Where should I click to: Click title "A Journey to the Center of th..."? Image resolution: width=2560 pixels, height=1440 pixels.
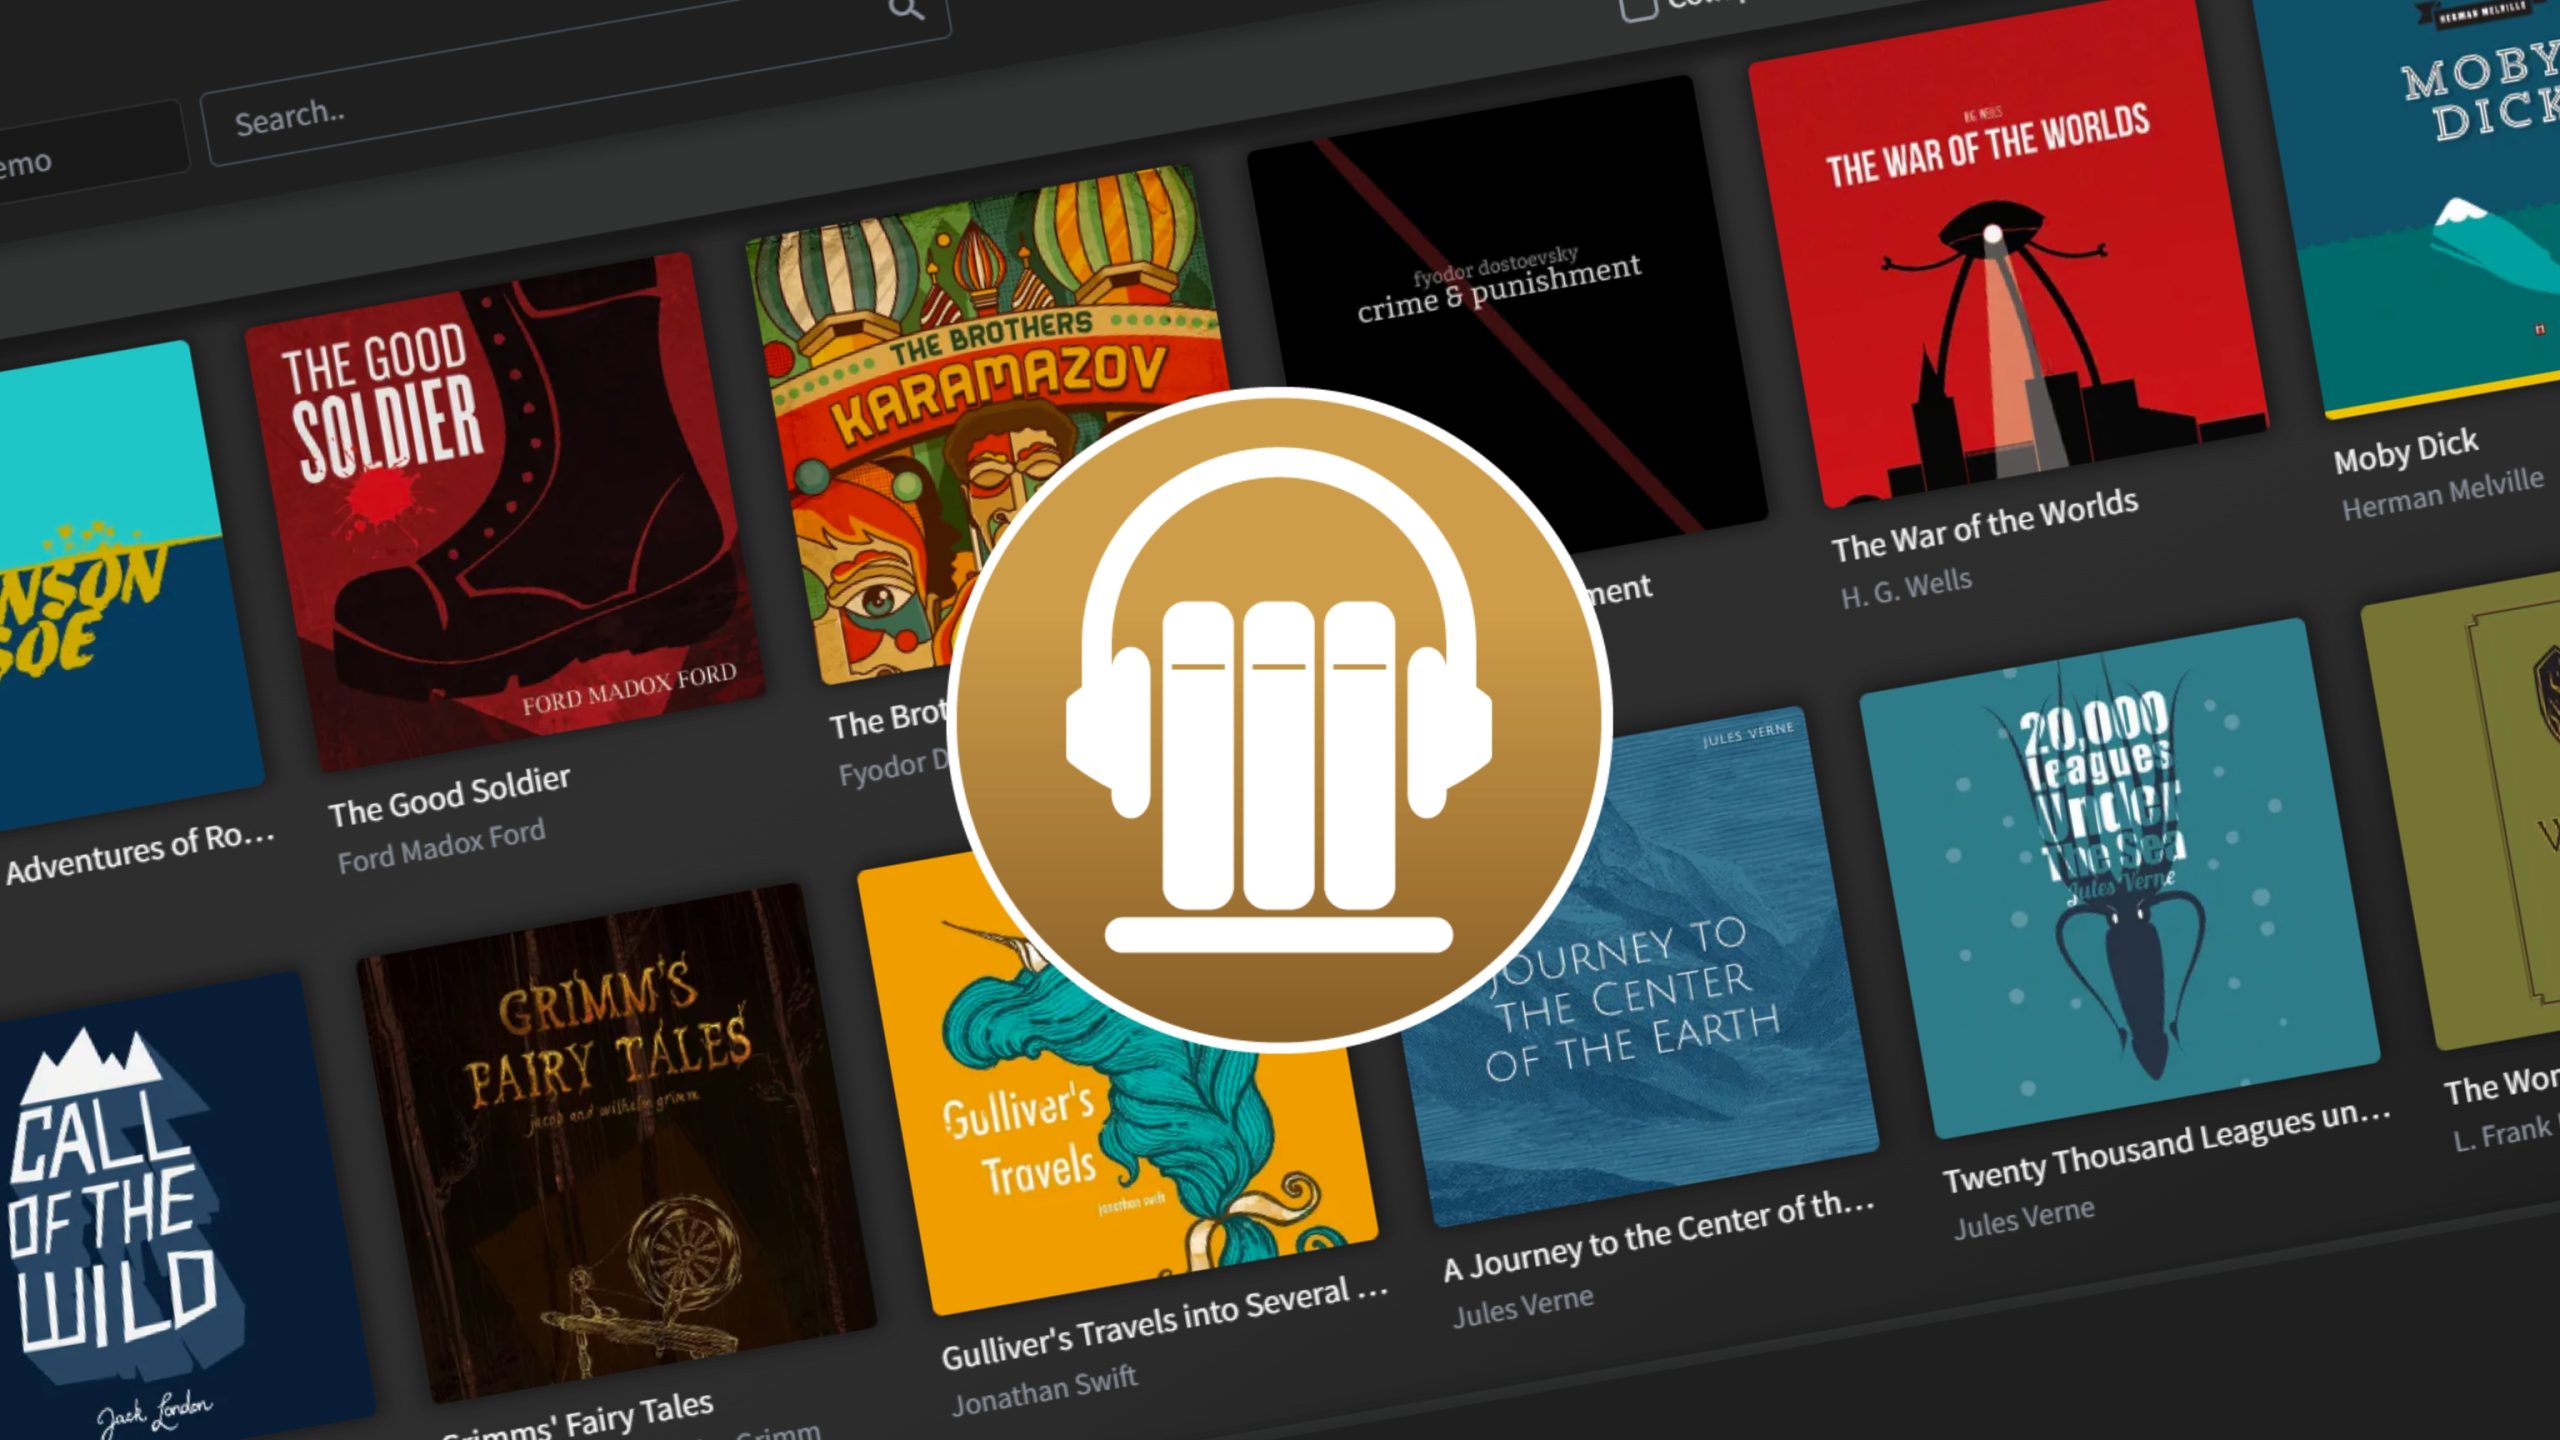point(1658,1236)
